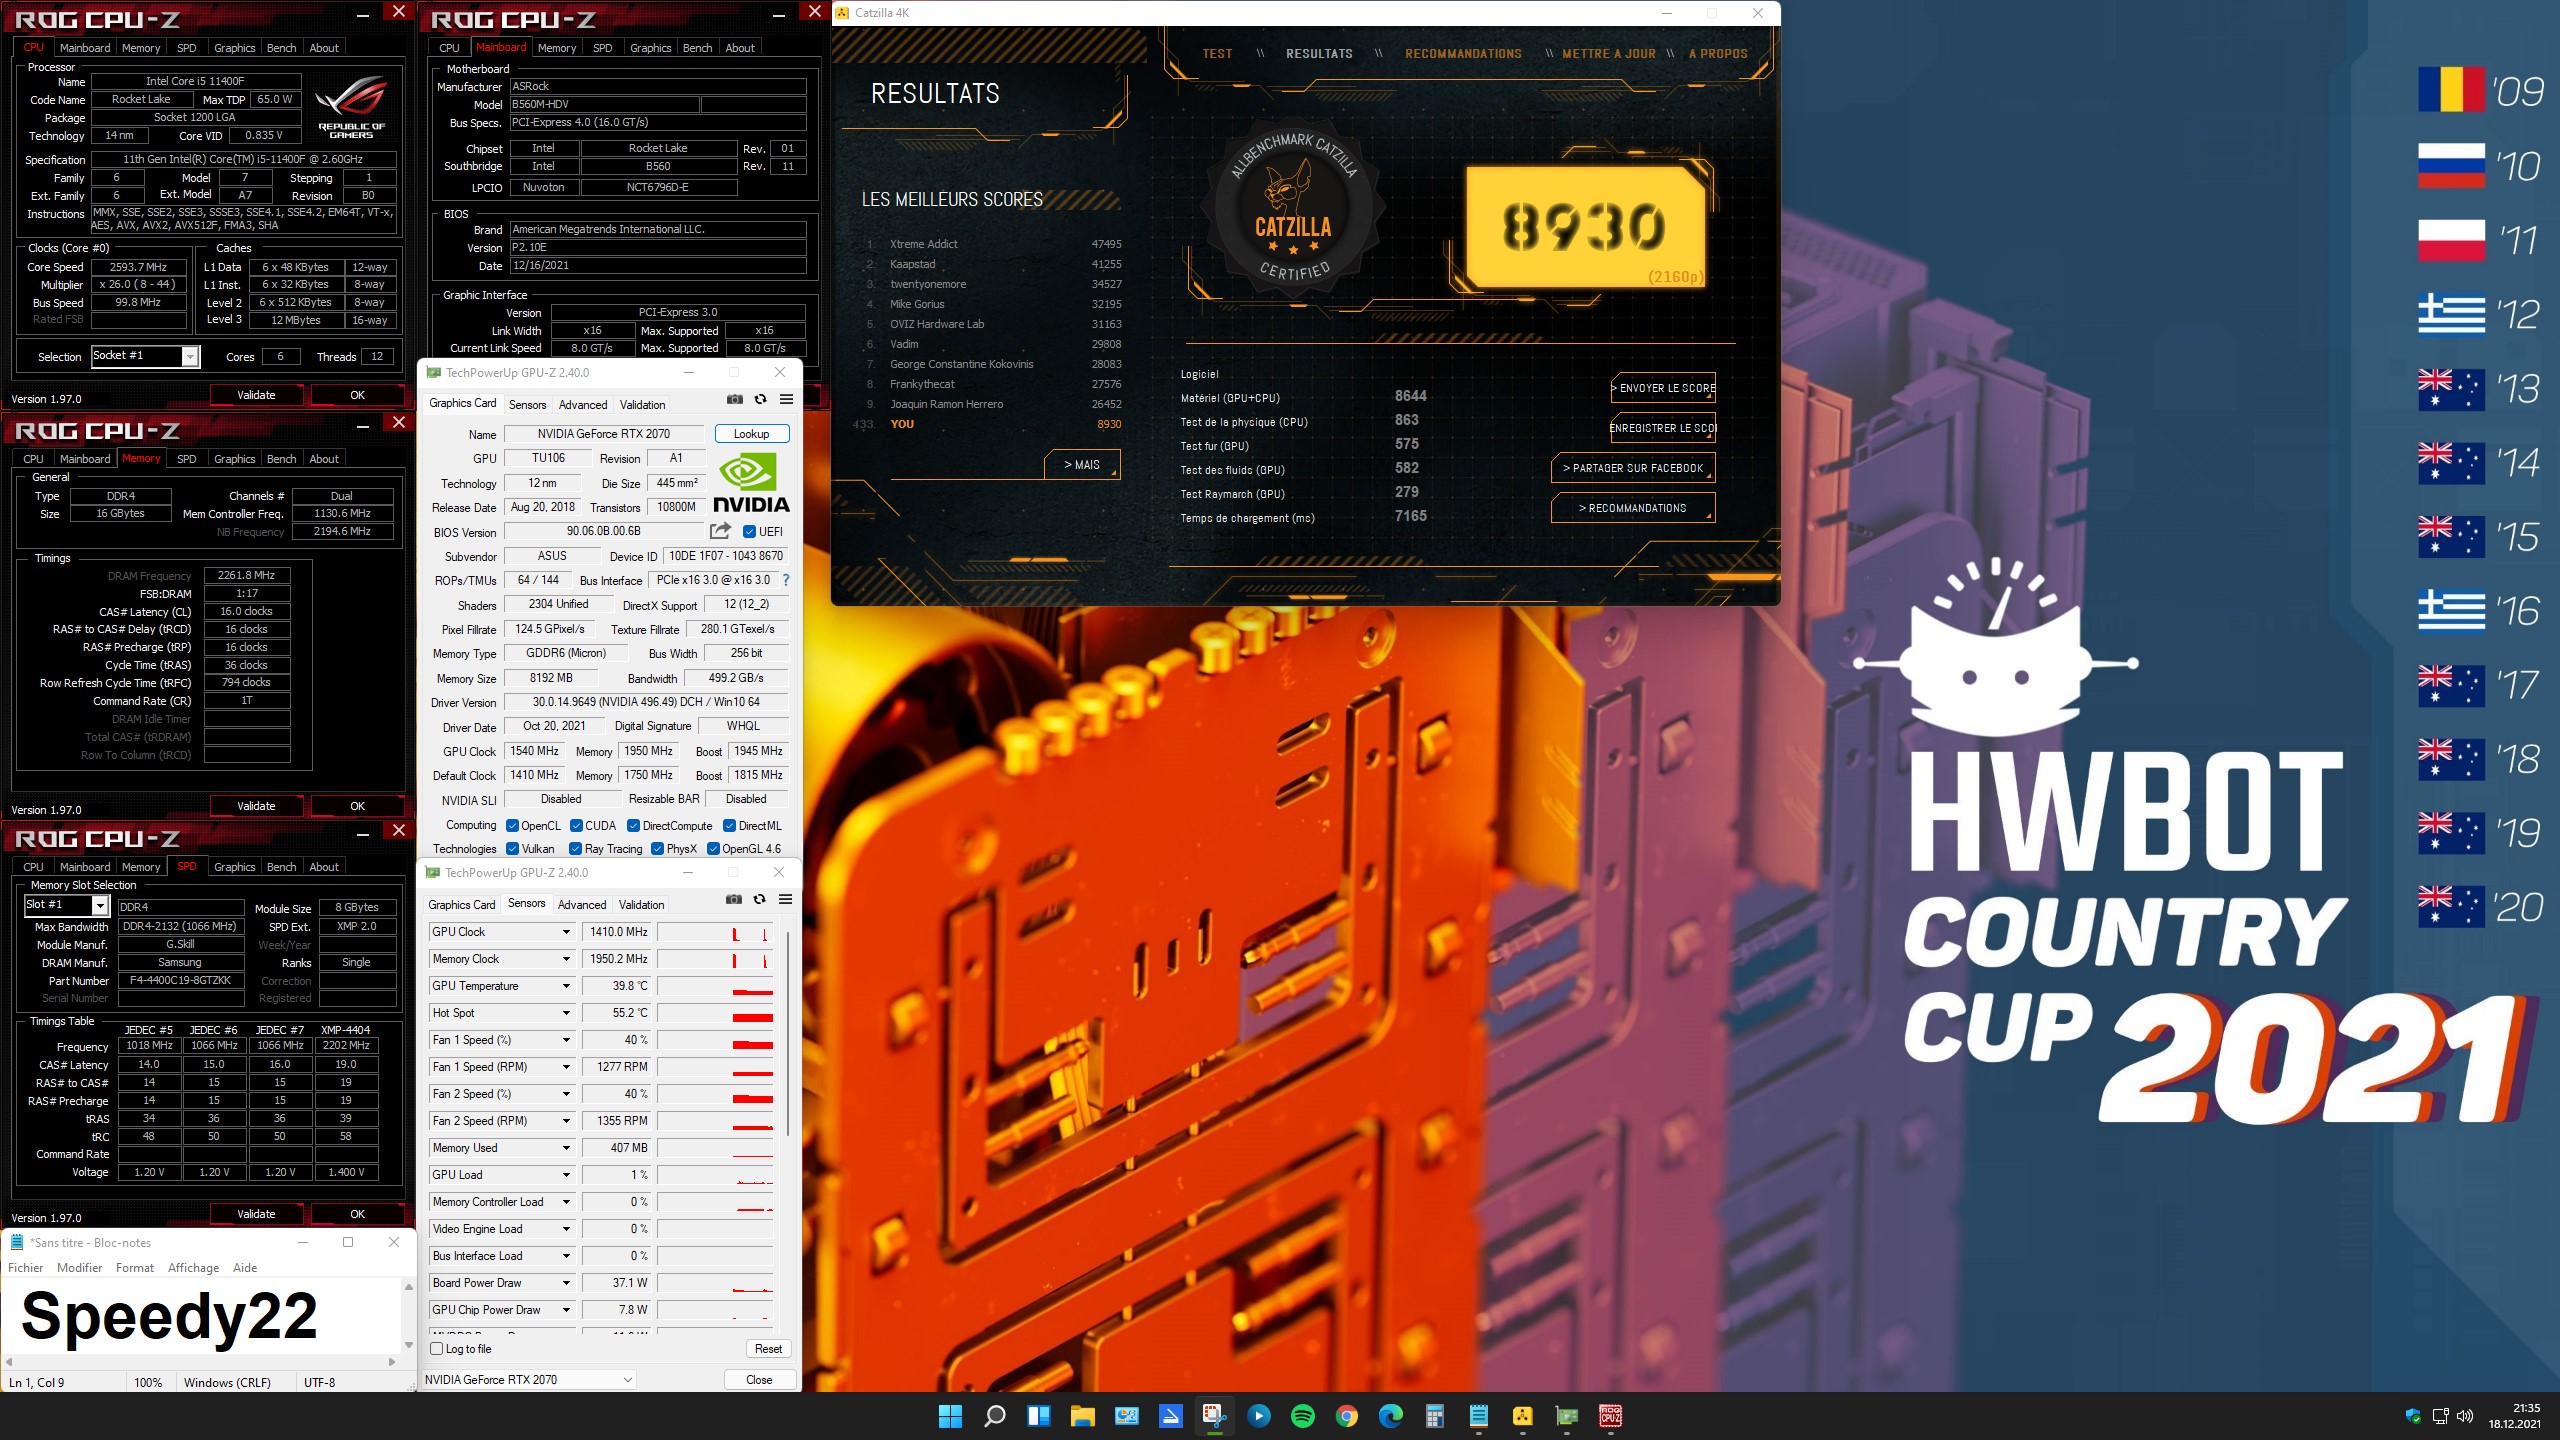
Task: Click Reset in the GPU-Z Sensors window
Action: (769, 1348)
